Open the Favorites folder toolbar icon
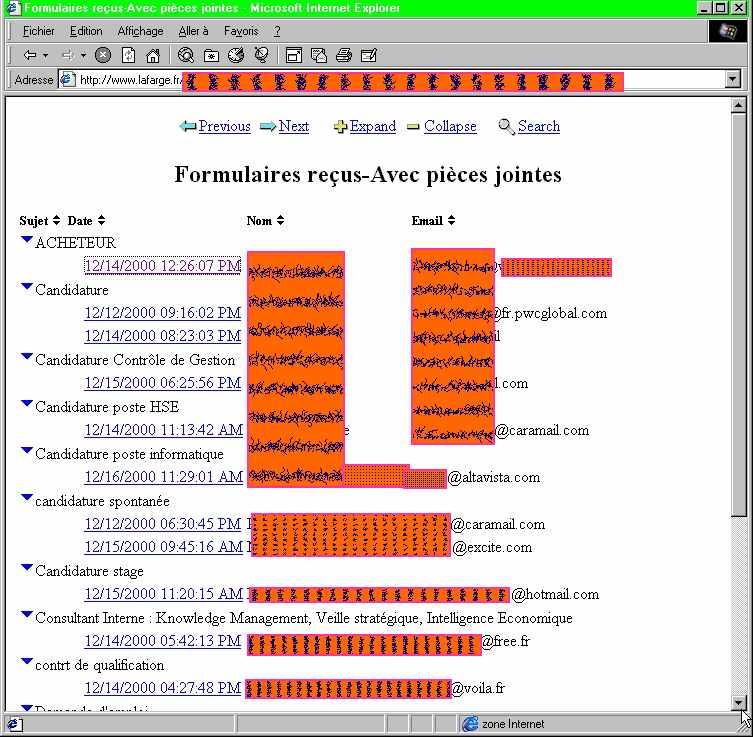The image size is (753, 737). click(211, 55)
